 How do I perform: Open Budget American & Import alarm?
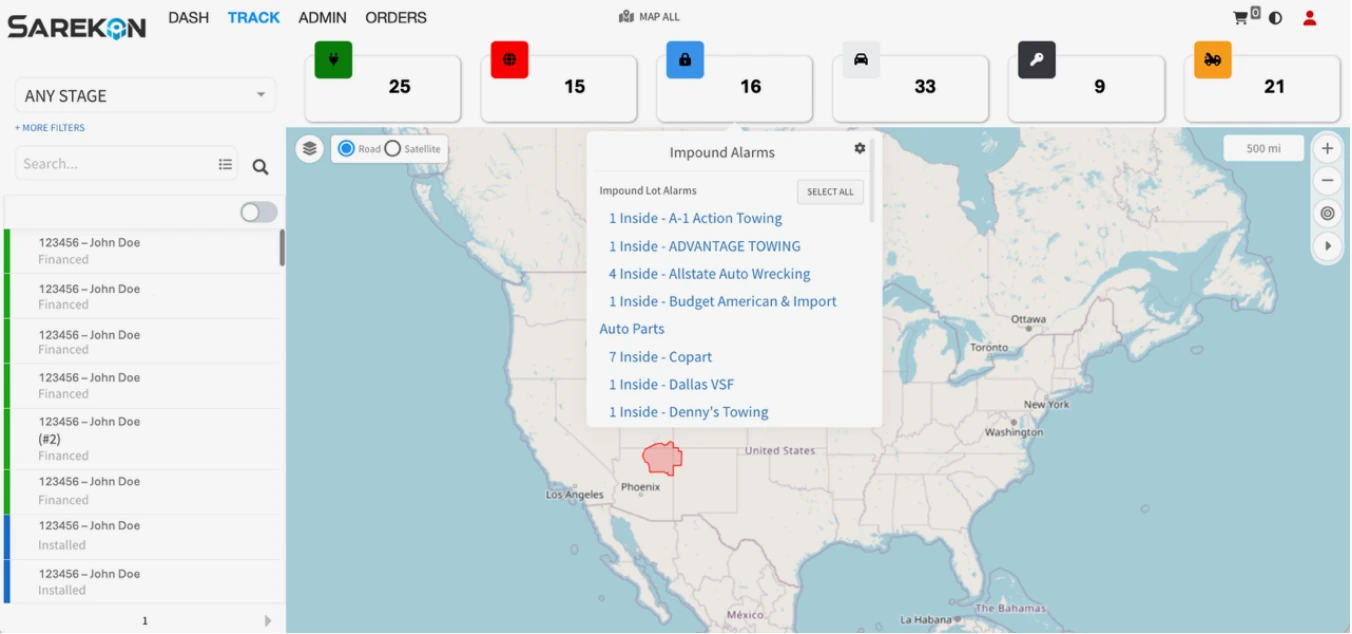click(x=722, y=302)
